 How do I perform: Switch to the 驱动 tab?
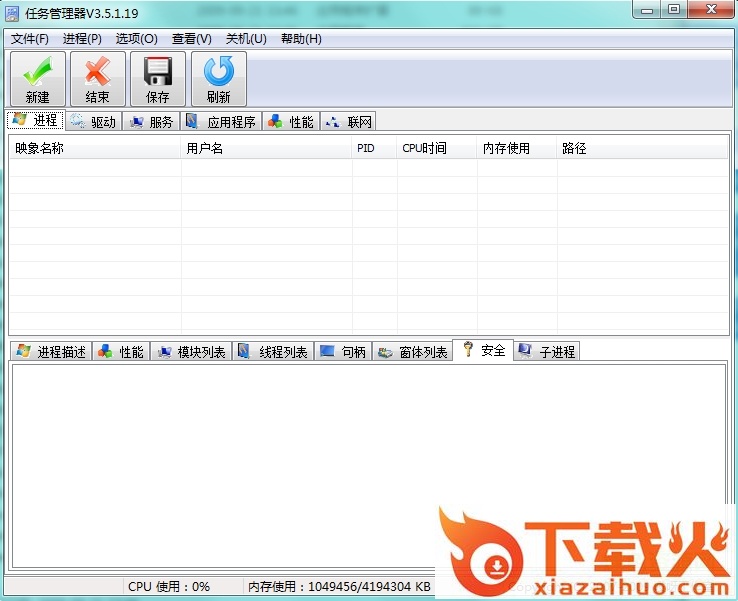94,122
